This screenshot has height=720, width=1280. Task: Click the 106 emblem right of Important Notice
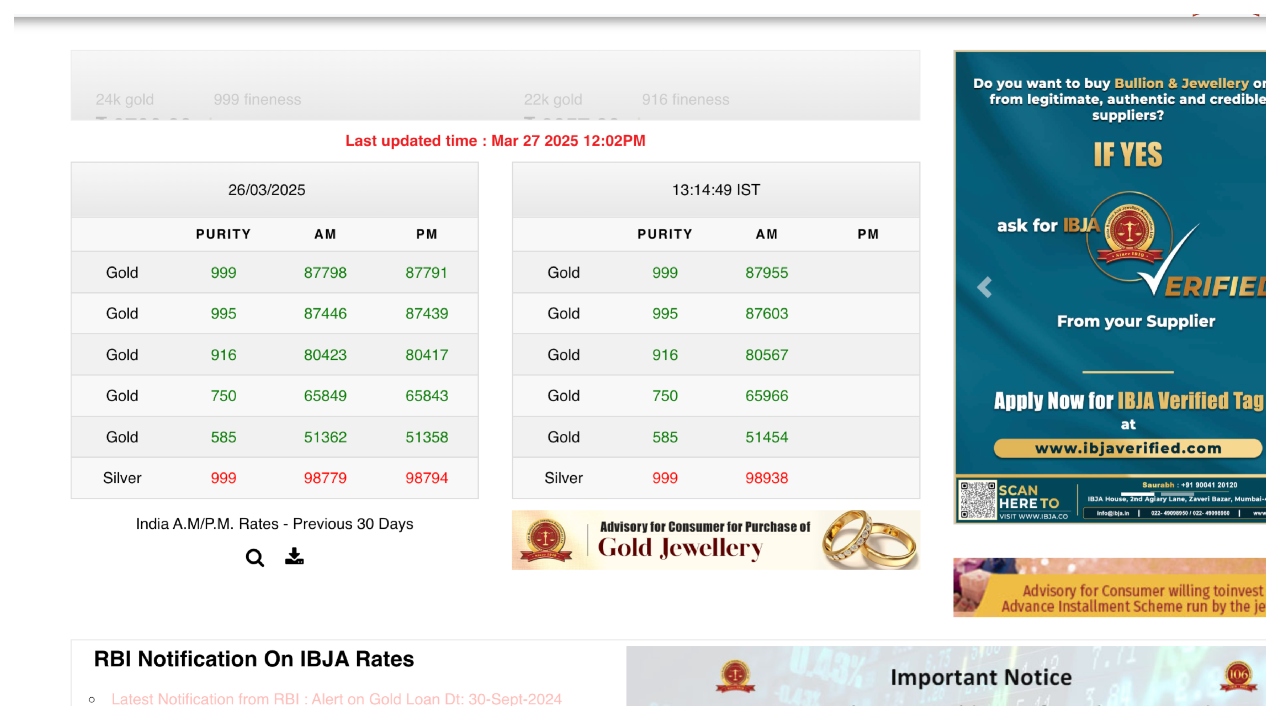click(1238, 677)
